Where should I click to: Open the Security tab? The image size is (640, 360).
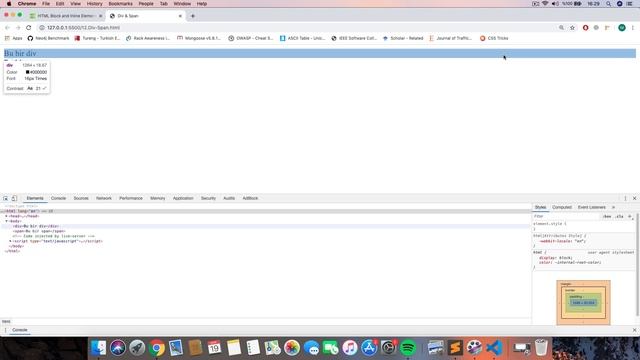[x=208, y=198]
